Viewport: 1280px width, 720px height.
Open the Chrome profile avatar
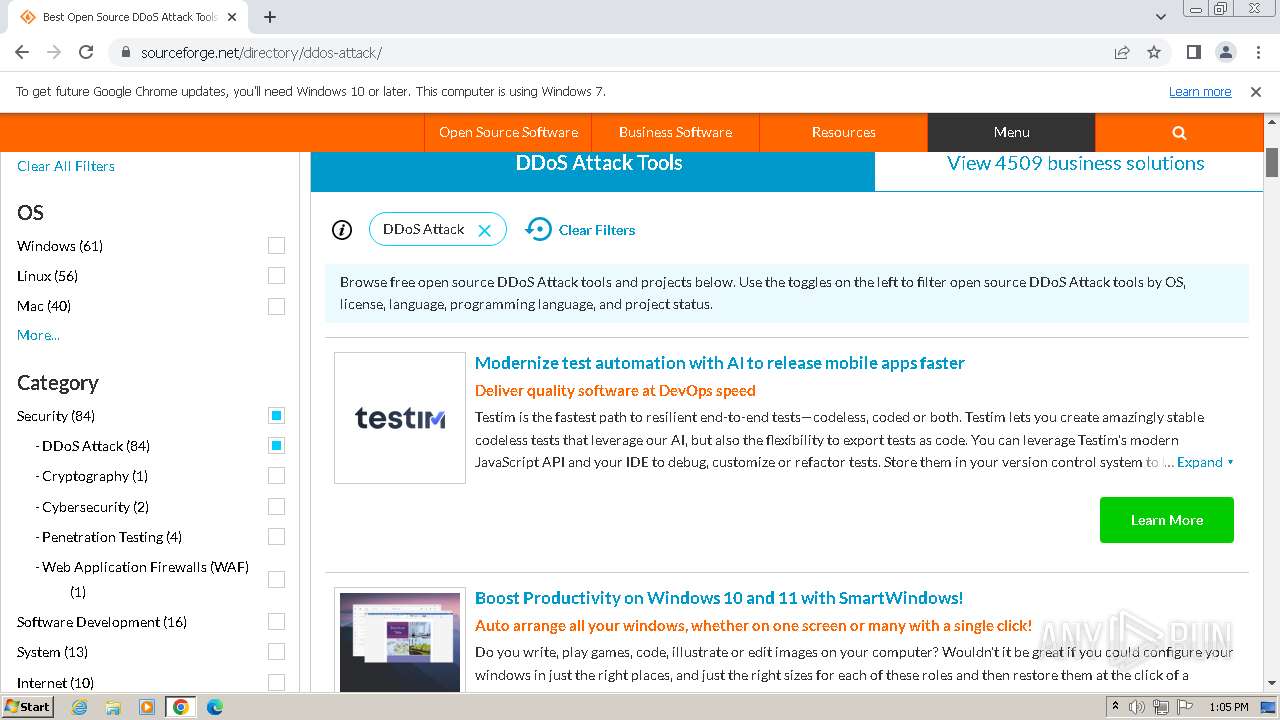click(x=1226, y=52)
